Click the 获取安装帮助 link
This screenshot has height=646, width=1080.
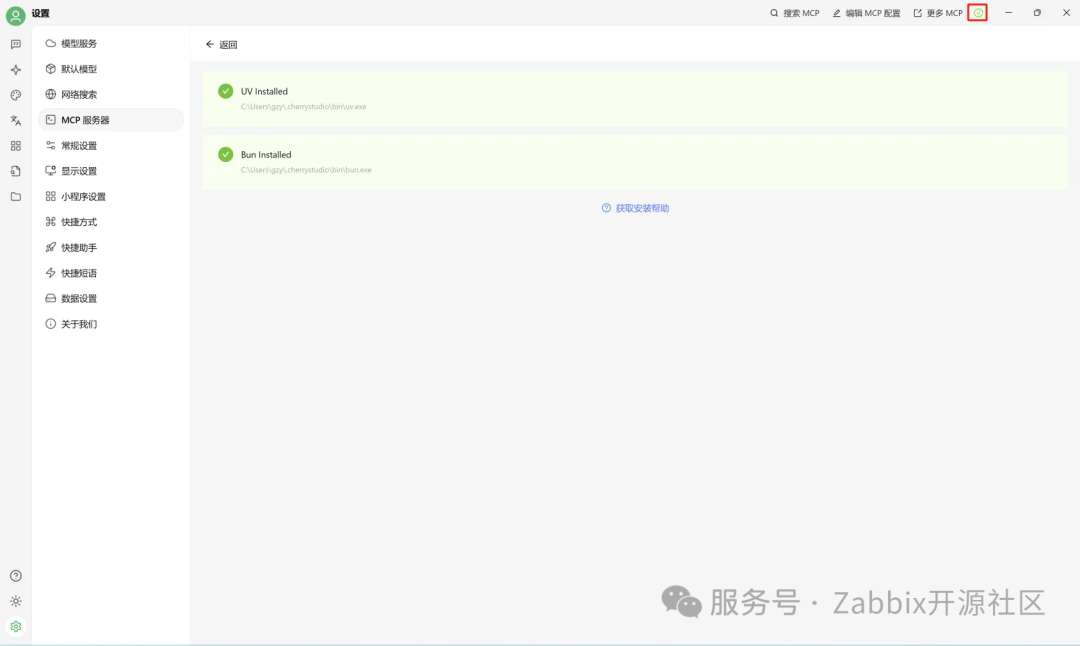[634, 207]
